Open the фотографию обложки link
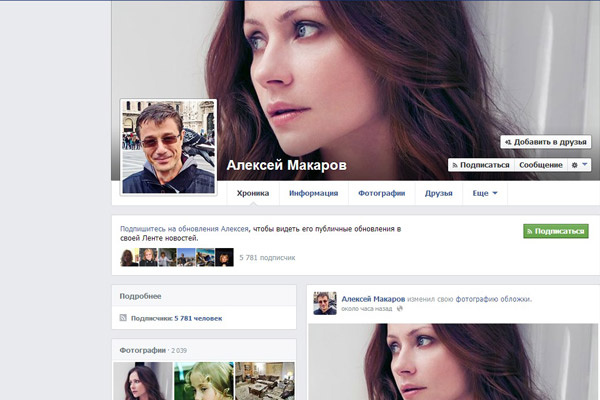 [x=493, y=299]
